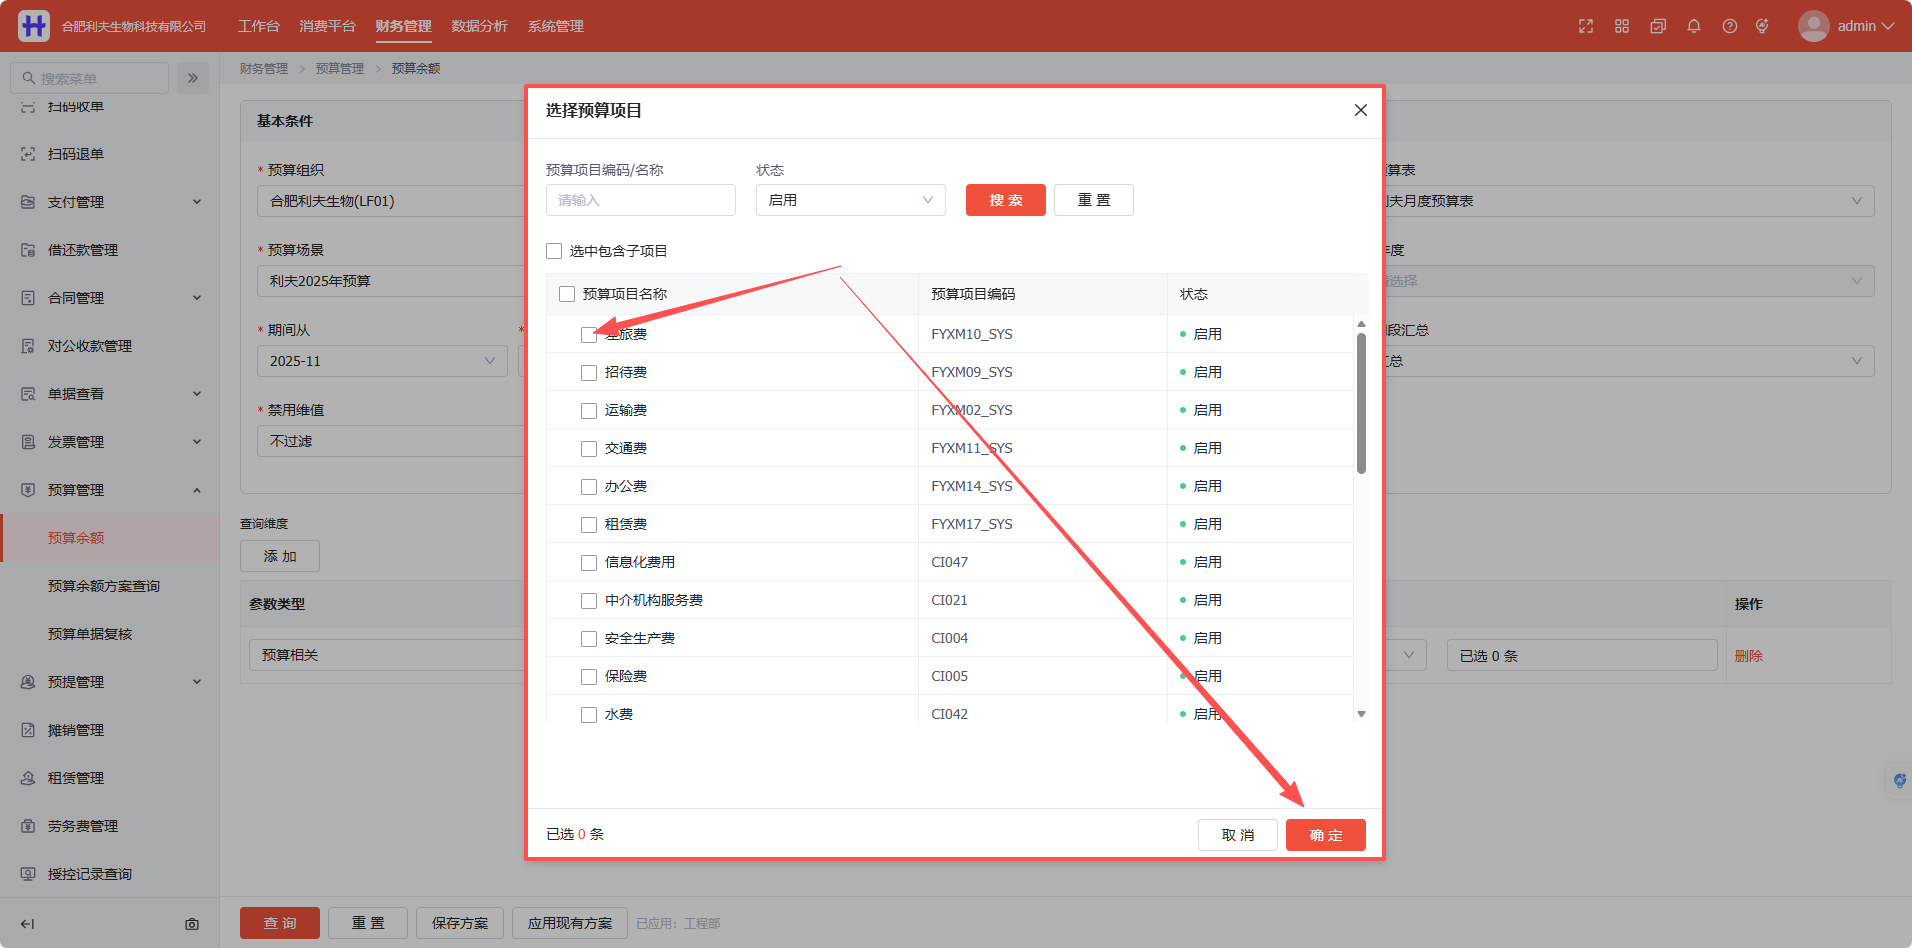Click the 发票管理 sidebar icon
This screenshot has height=948, width=1912.
[28, 442]
